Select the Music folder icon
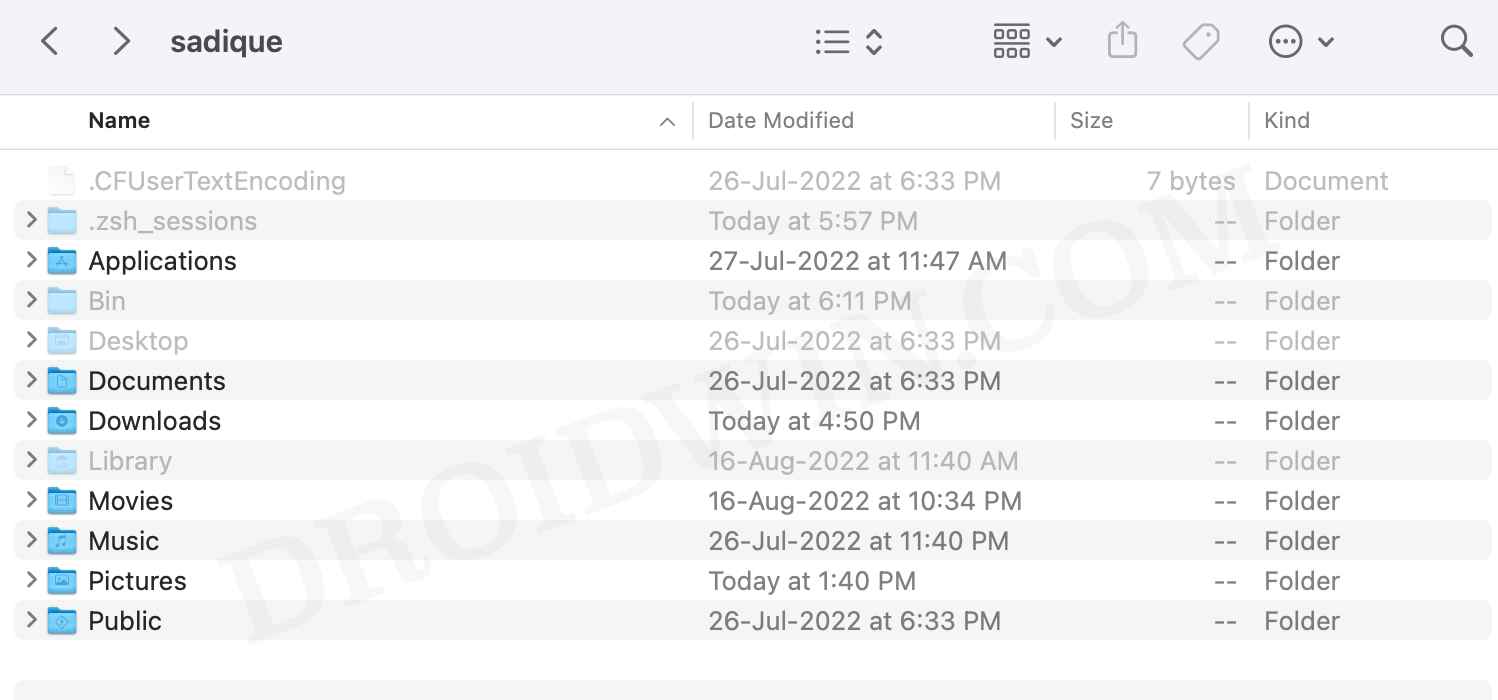 click(62, 541)
